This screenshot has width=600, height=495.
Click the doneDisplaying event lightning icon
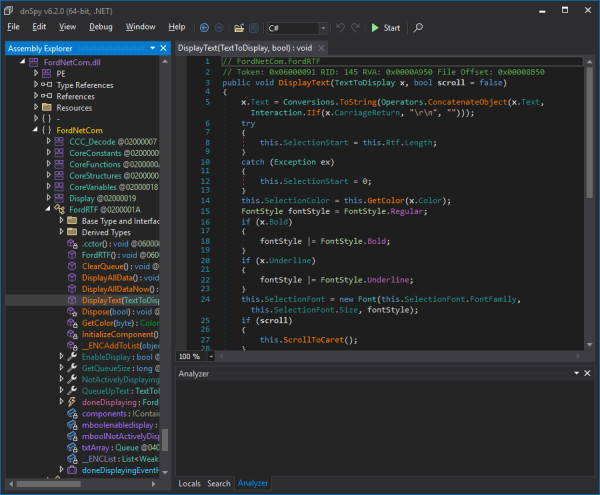click(x=72, y=402)
